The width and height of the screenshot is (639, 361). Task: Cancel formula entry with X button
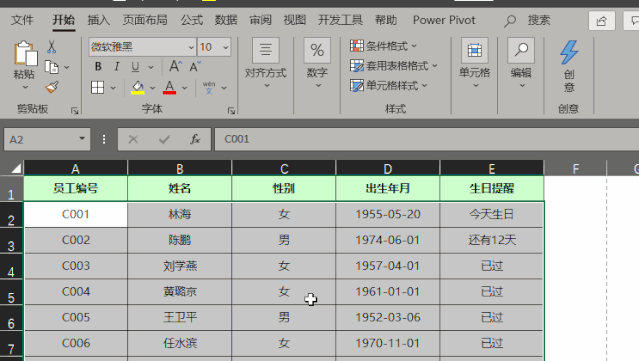133,139
